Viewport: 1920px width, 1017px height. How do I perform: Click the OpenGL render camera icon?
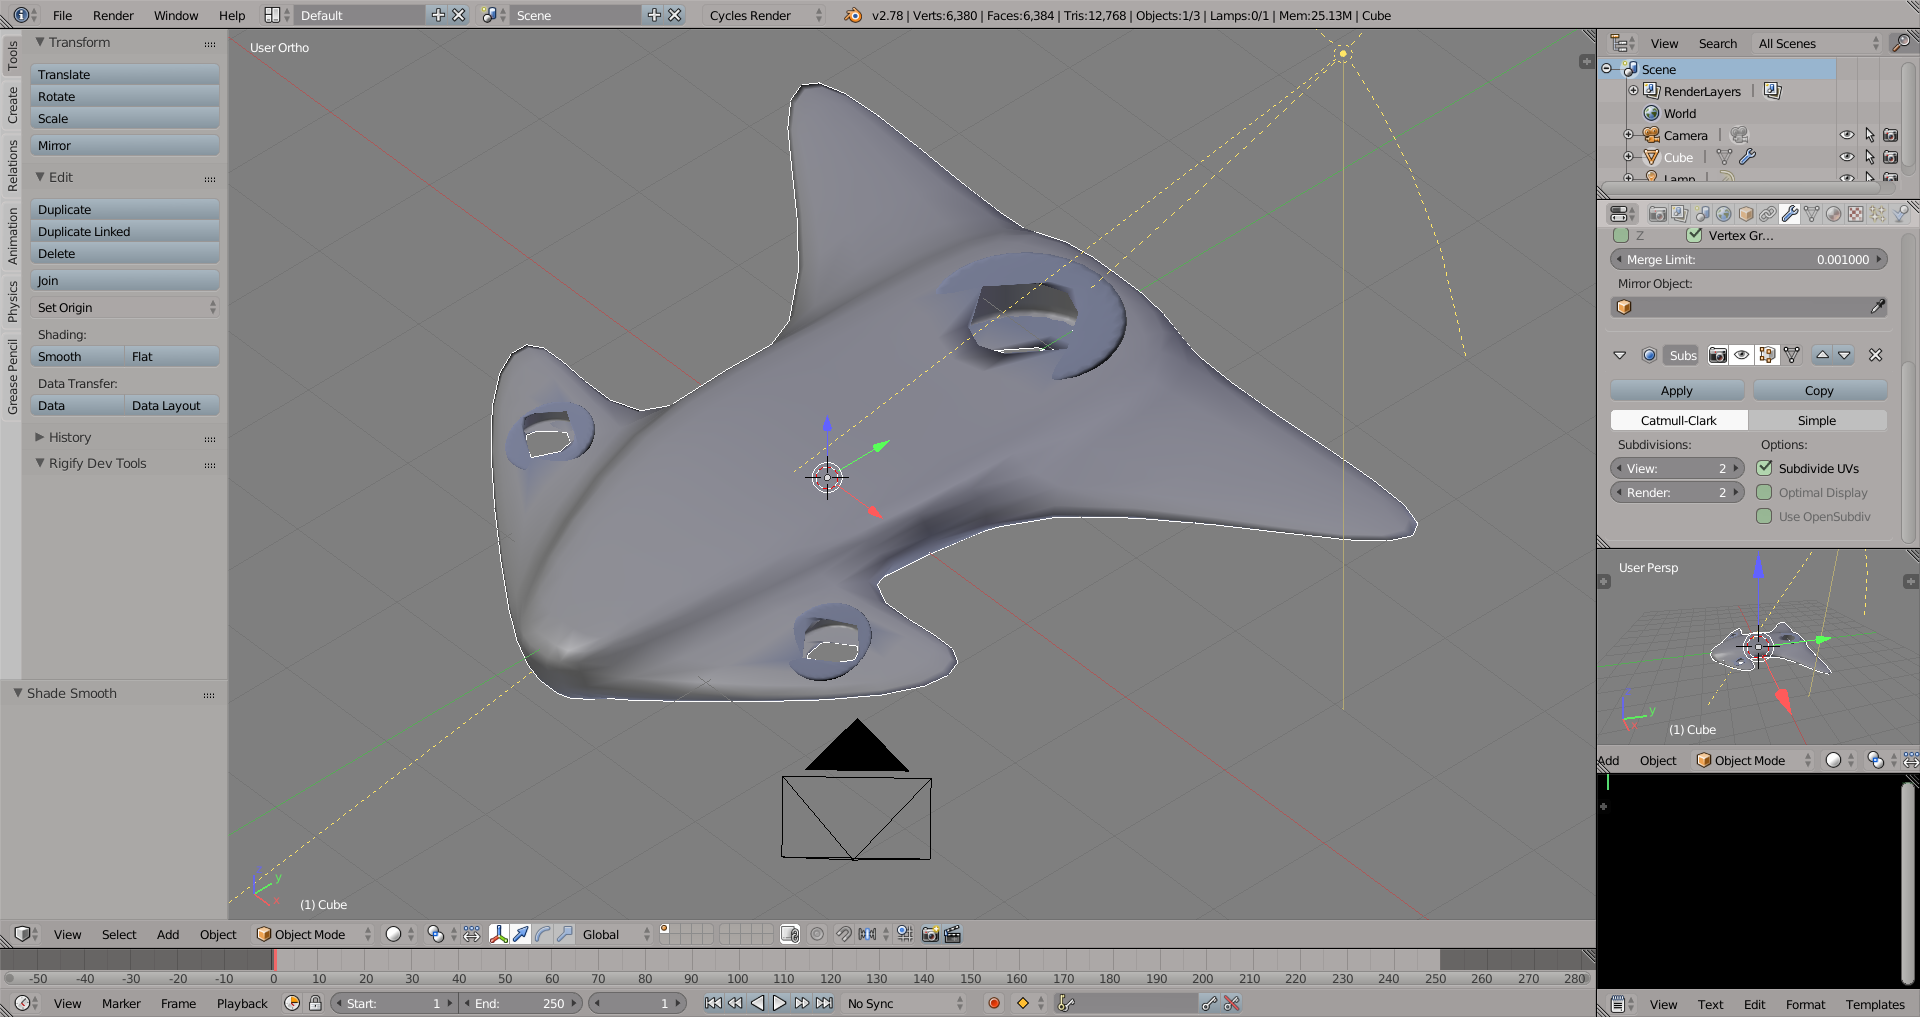[930, 934]
